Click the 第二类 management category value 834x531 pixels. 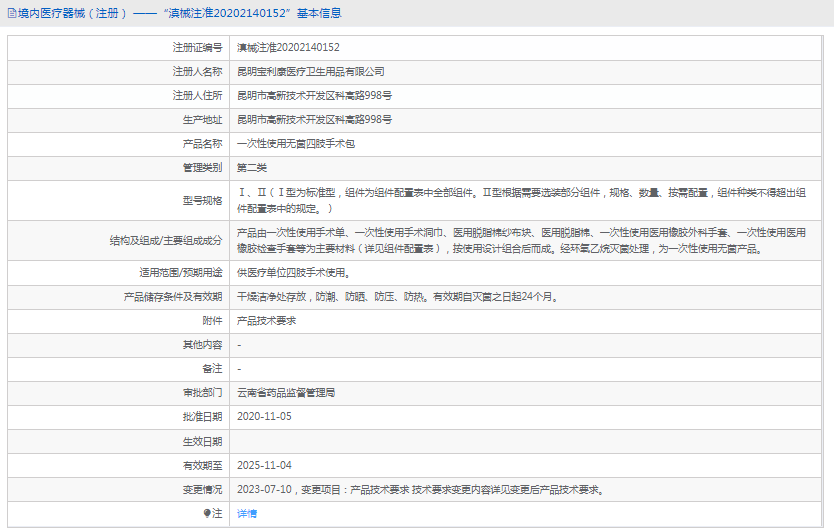point(252,168)
